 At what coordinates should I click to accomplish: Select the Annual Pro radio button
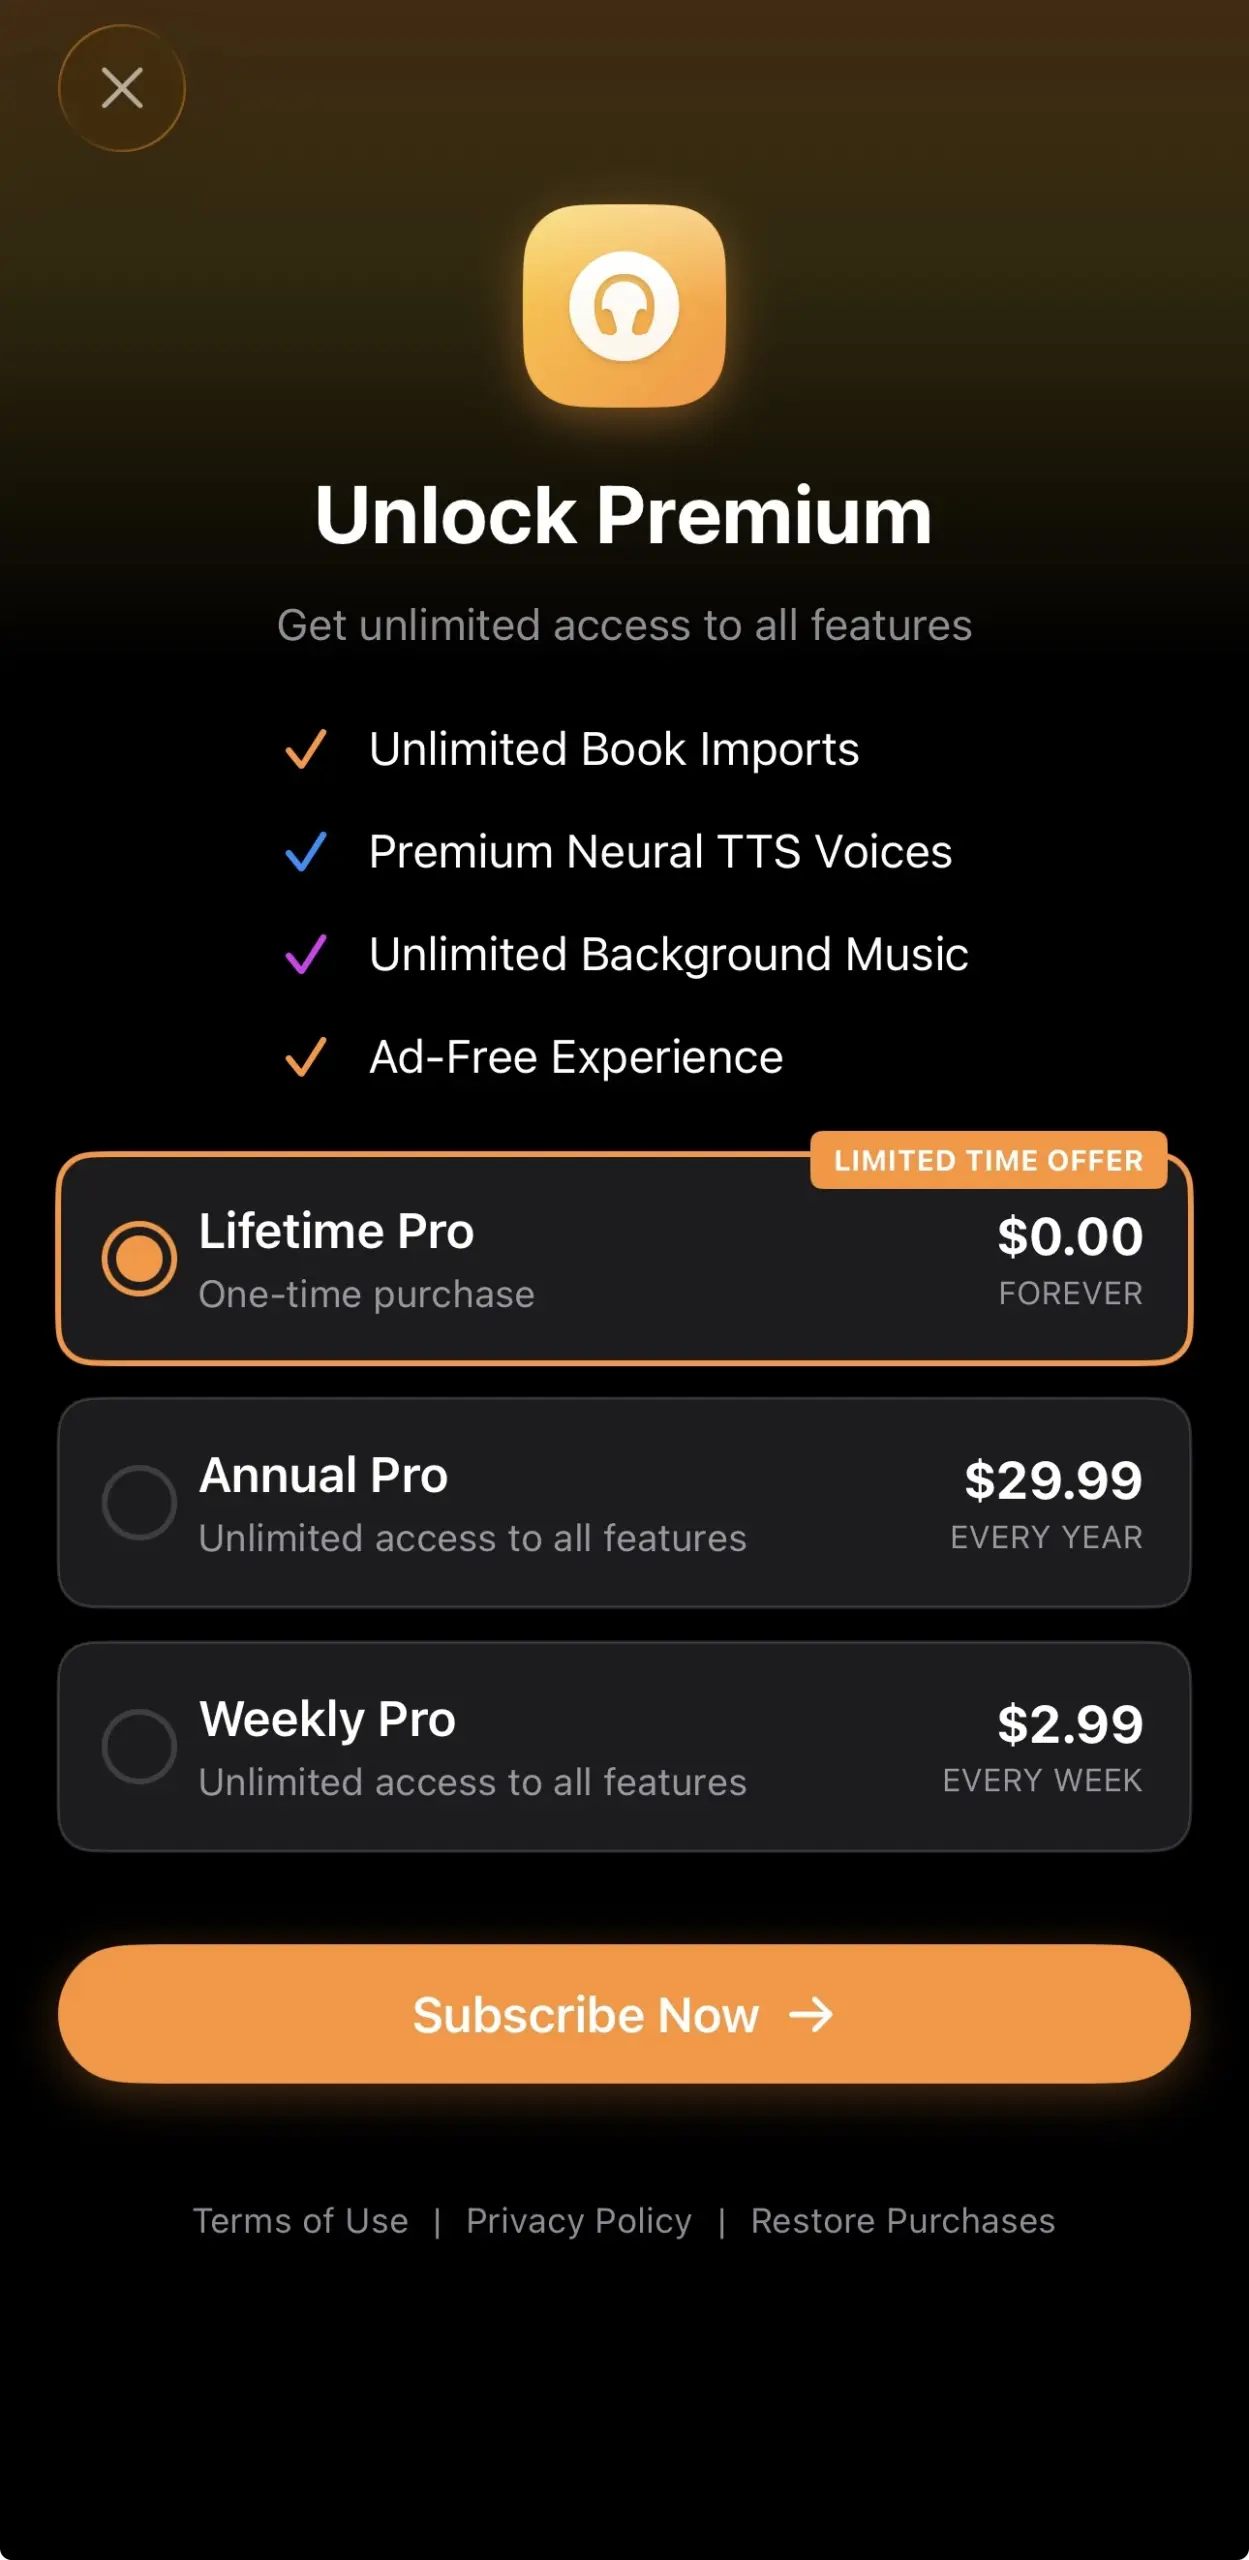[139, 1502]
